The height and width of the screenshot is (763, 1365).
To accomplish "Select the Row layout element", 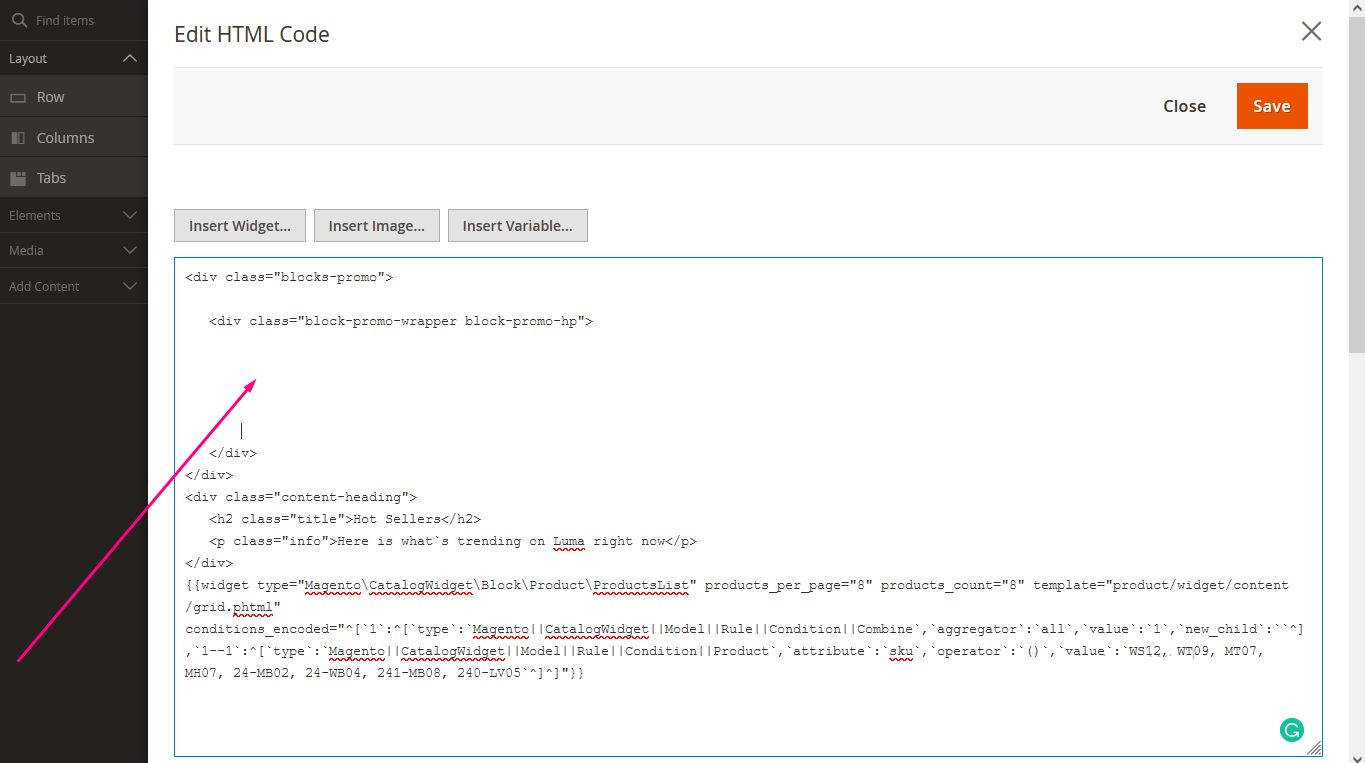I will 48,96.
